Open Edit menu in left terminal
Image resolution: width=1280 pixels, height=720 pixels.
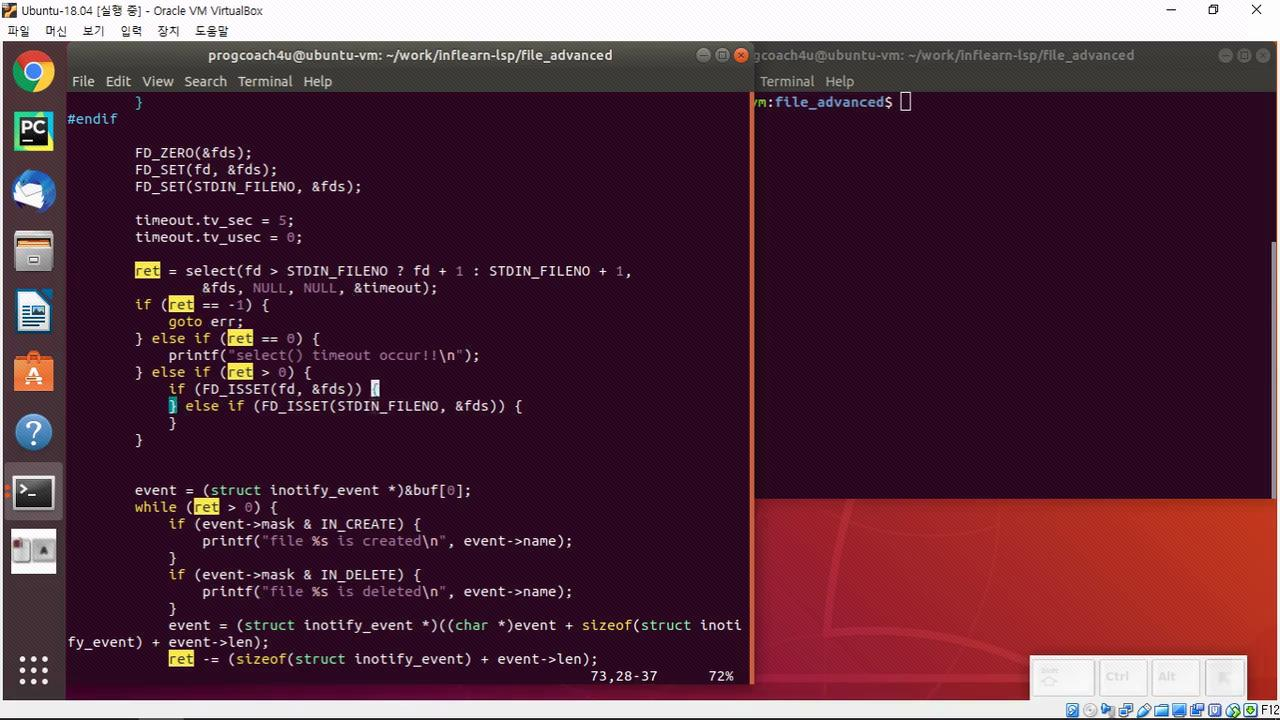118,81
